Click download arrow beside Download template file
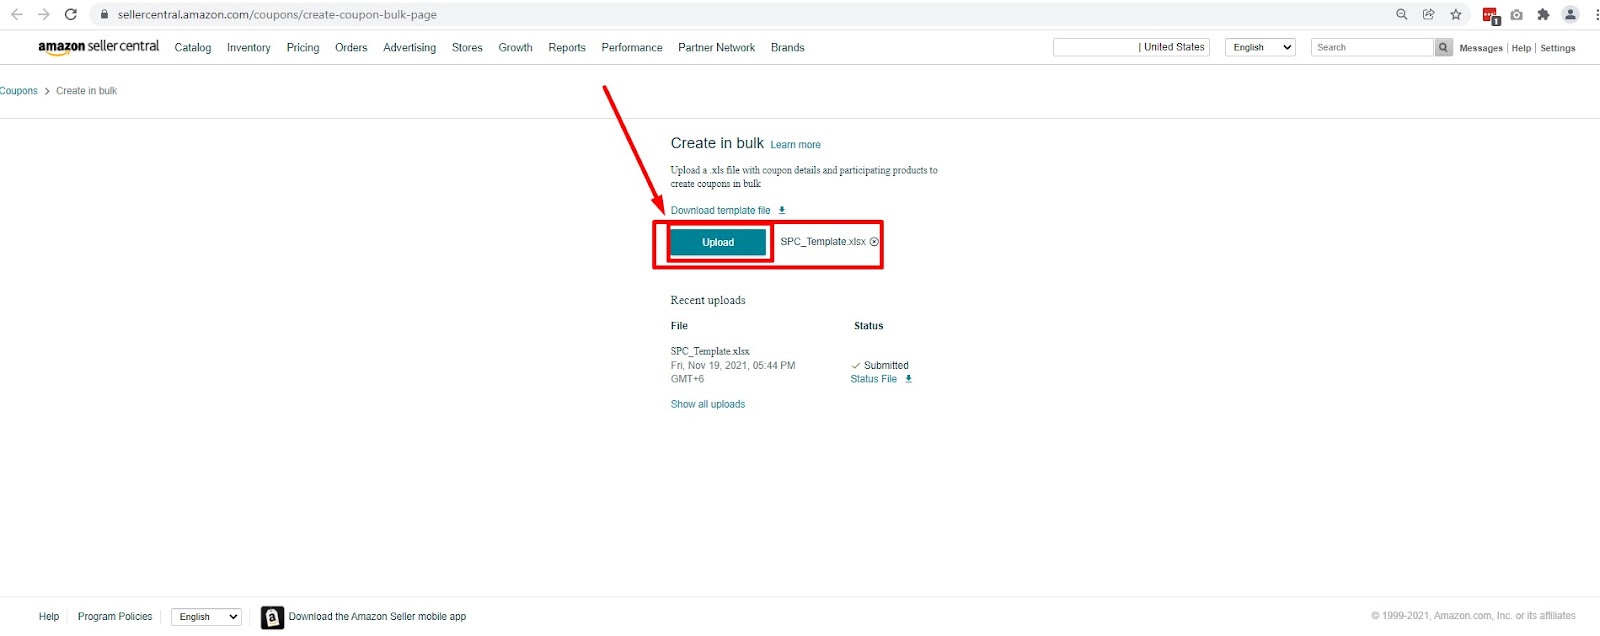 782,210
